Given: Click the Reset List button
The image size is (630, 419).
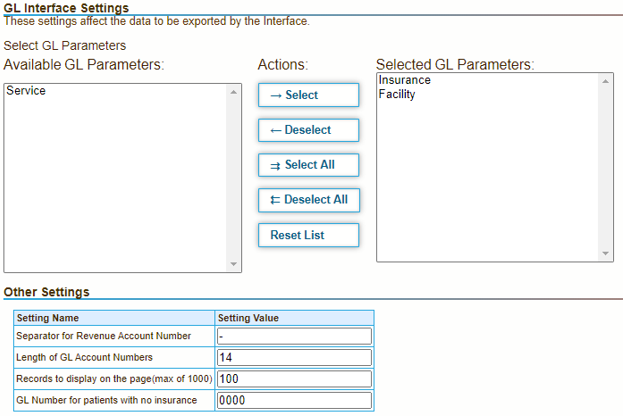Looking at the screenshot, I should pos(308,235).
